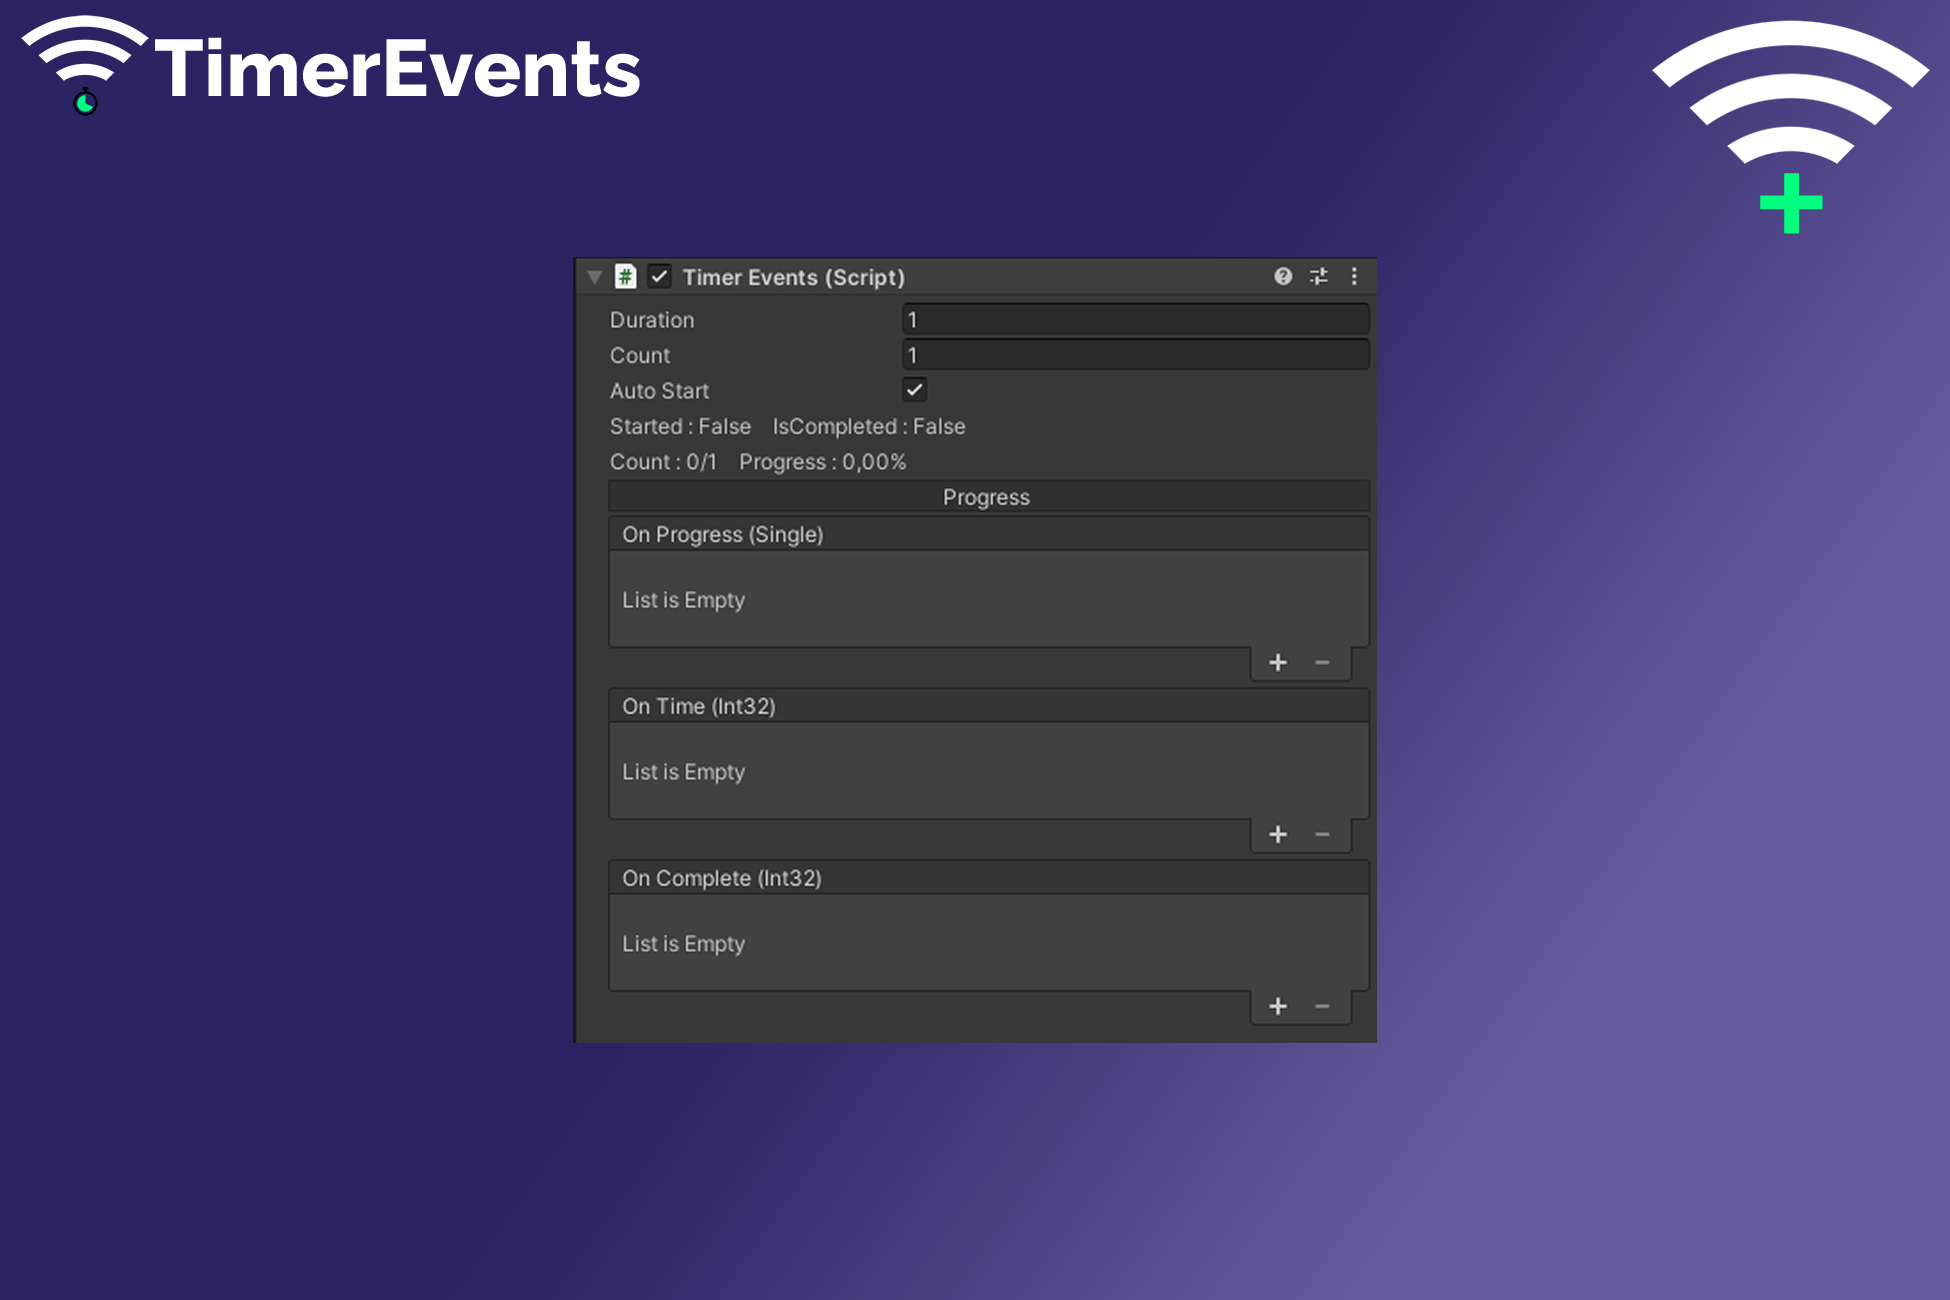
Task: Add a listener to On Complete (Int32)
Action: [1277, 1007]
